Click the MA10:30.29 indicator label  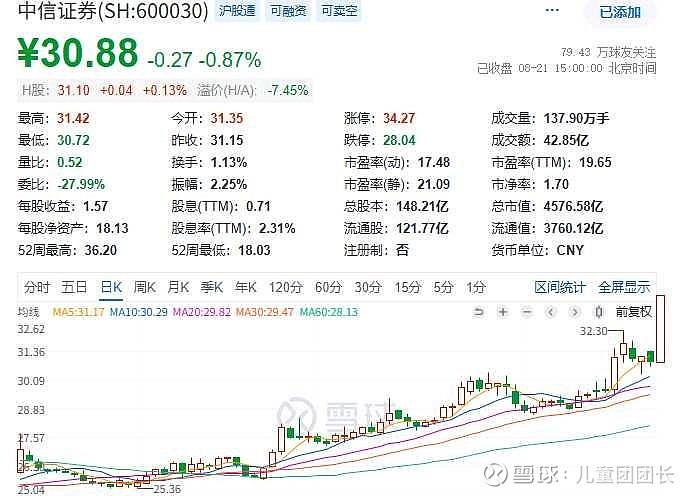(x=139, y=312)
